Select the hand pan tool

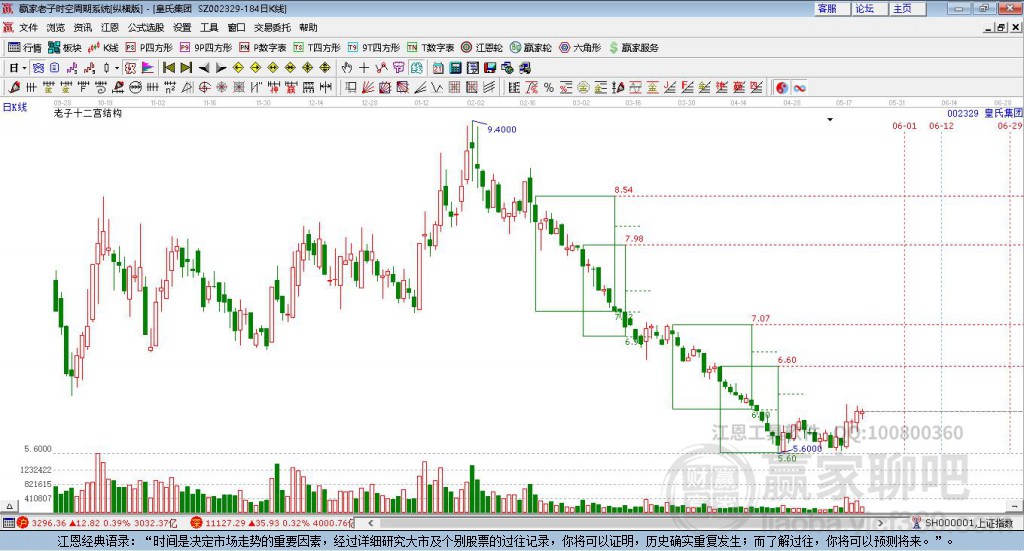tap(347, 68)
